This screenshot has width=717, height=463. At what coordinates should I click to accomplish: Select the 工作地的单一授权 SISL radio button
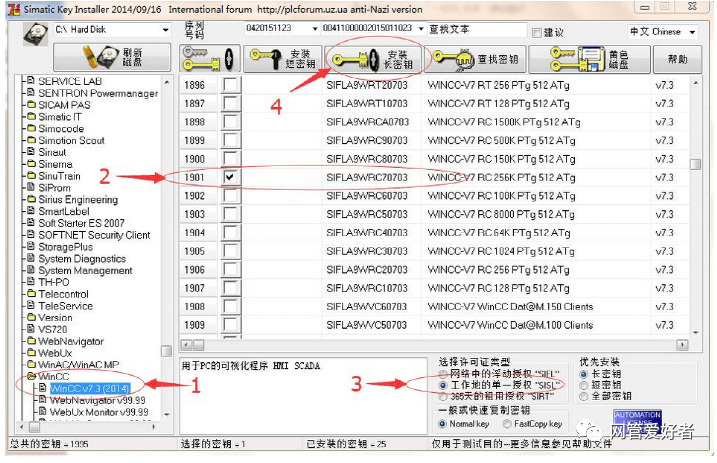(443, 385)
